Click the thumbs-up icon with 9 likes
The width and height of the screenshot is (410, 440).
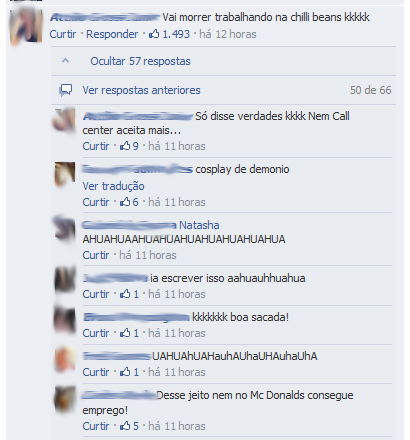point(125,146)
